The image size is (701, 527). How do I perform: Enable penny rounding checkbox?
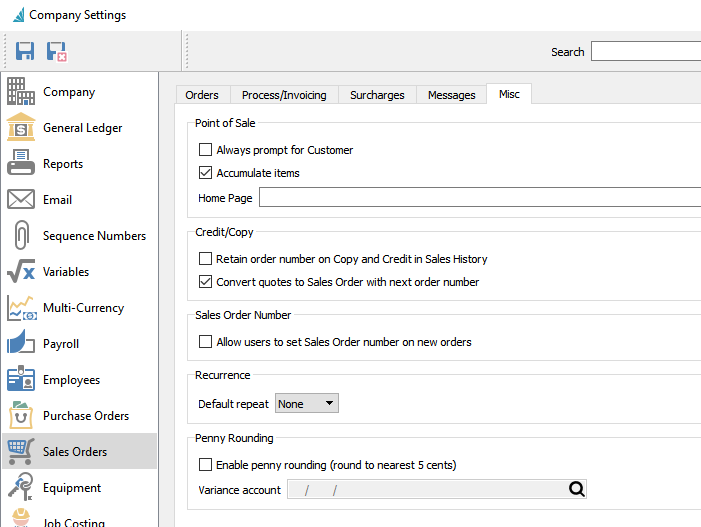tap(206, 465)
